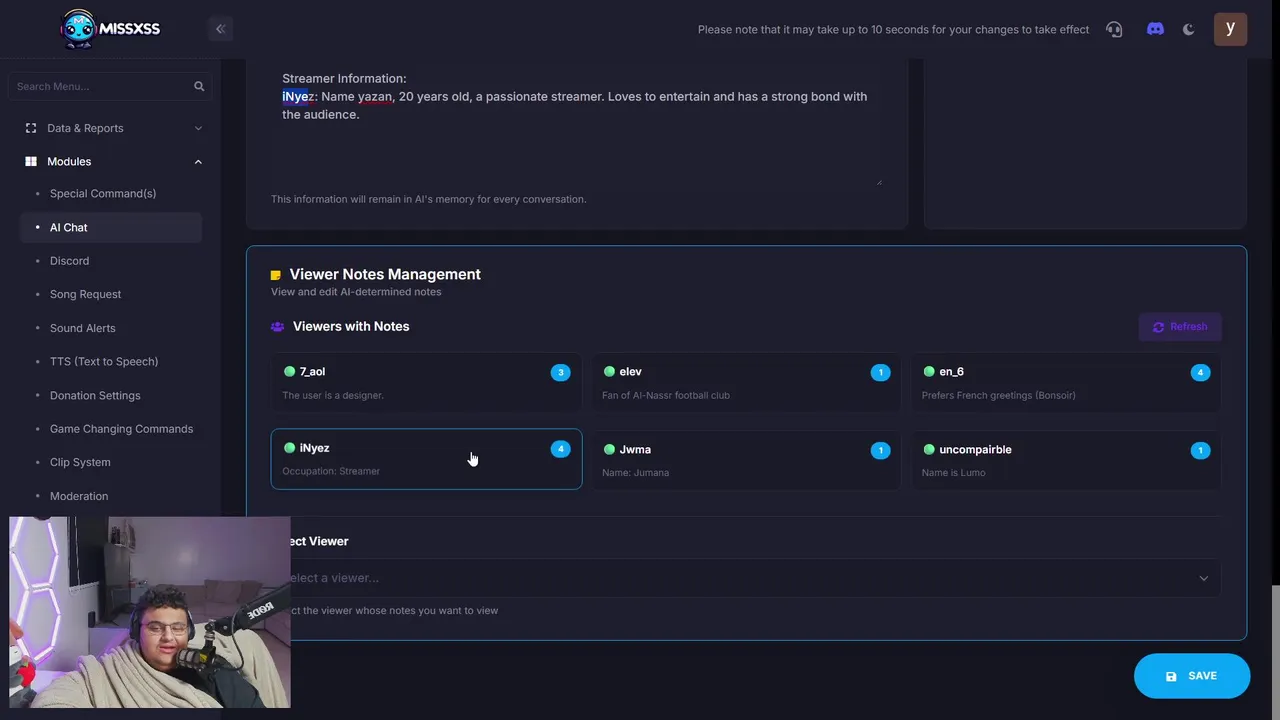Open the Discord icon in header
This screenshot has height=720, width=1280.
(x=1155, y=29)
